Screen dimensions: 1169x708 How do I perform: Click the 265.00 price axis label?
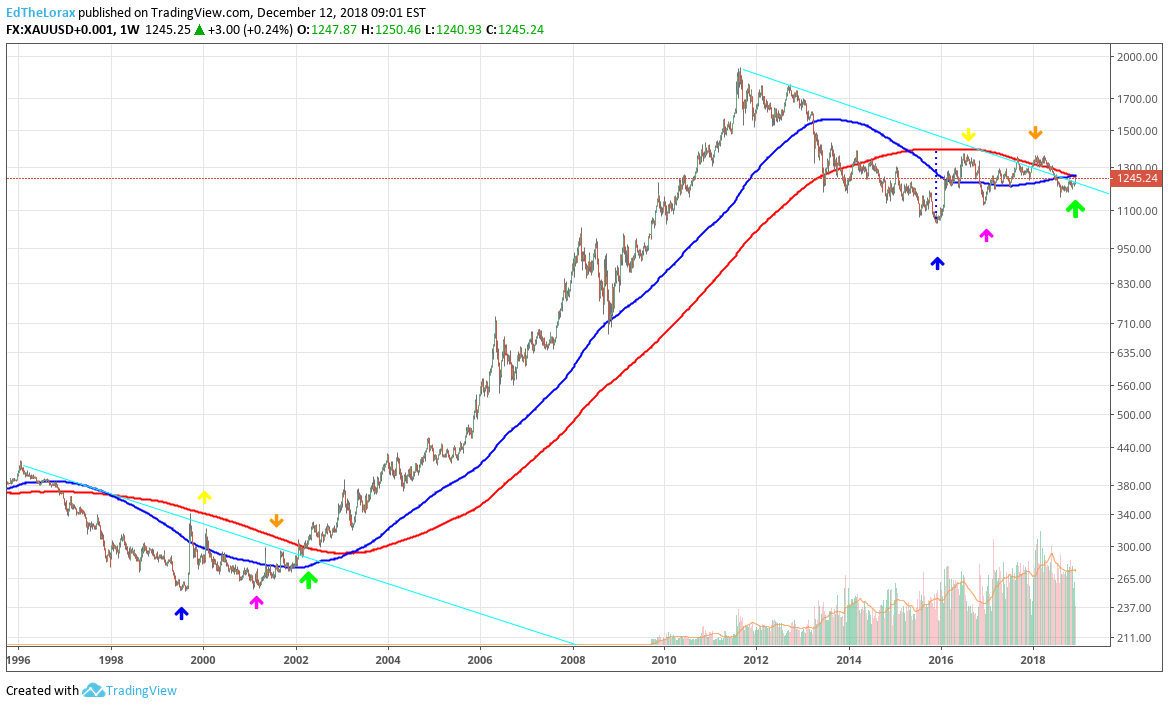tap(1137, 579)
